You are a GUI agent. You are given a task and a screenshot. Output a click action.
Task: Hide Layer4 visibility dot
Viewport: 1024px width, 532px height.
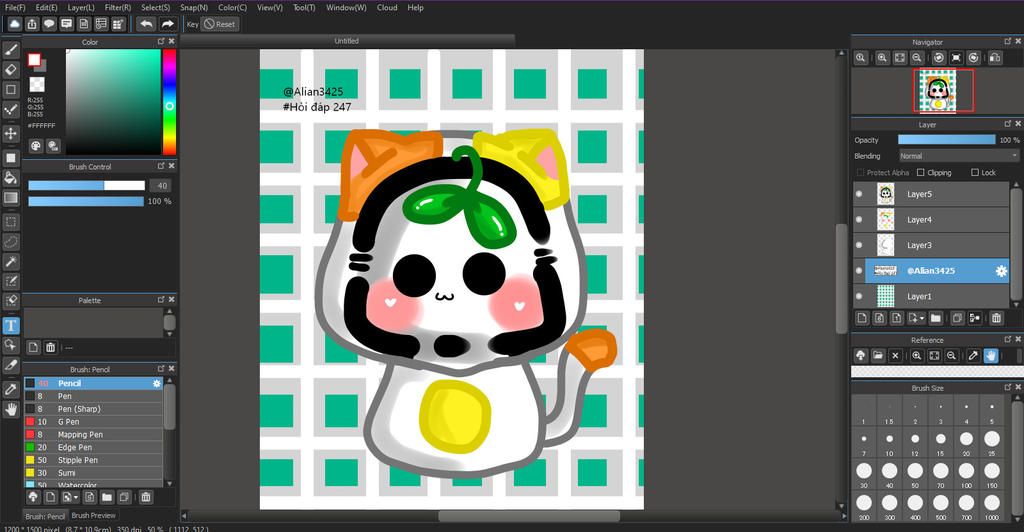coord(859,219)
